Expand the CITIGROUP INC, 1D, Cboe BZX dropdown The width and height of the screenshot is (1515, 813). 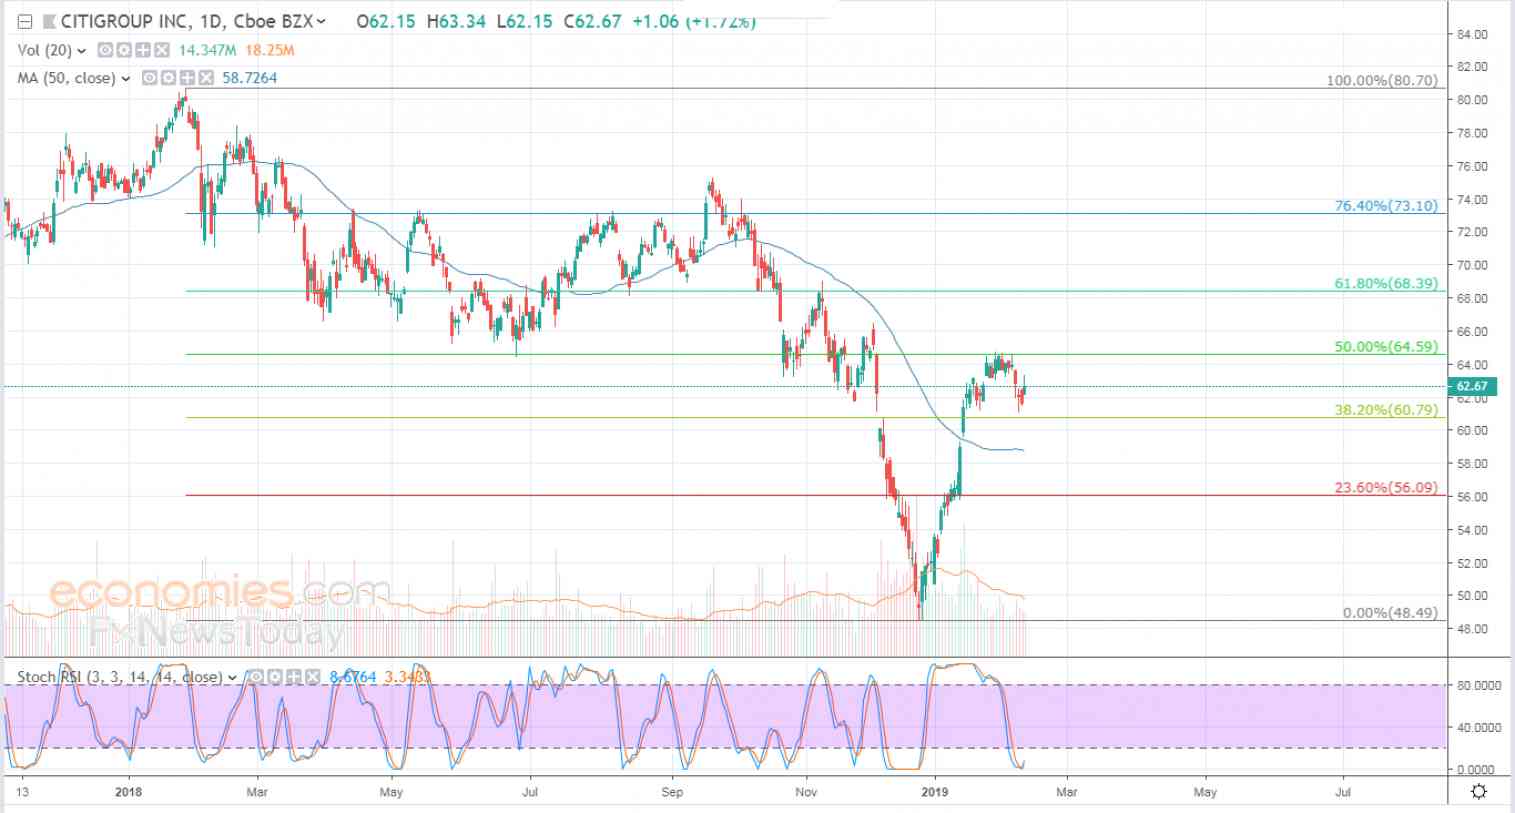tap(320, 22)
